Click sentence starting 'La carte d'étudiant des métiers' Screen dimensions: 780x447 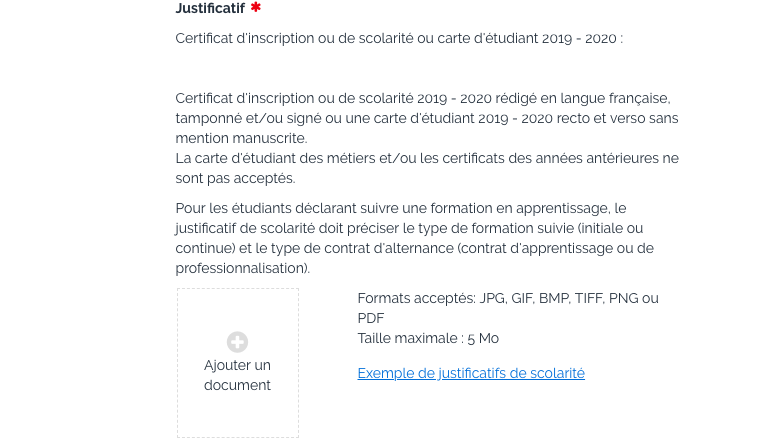(427, 168)
